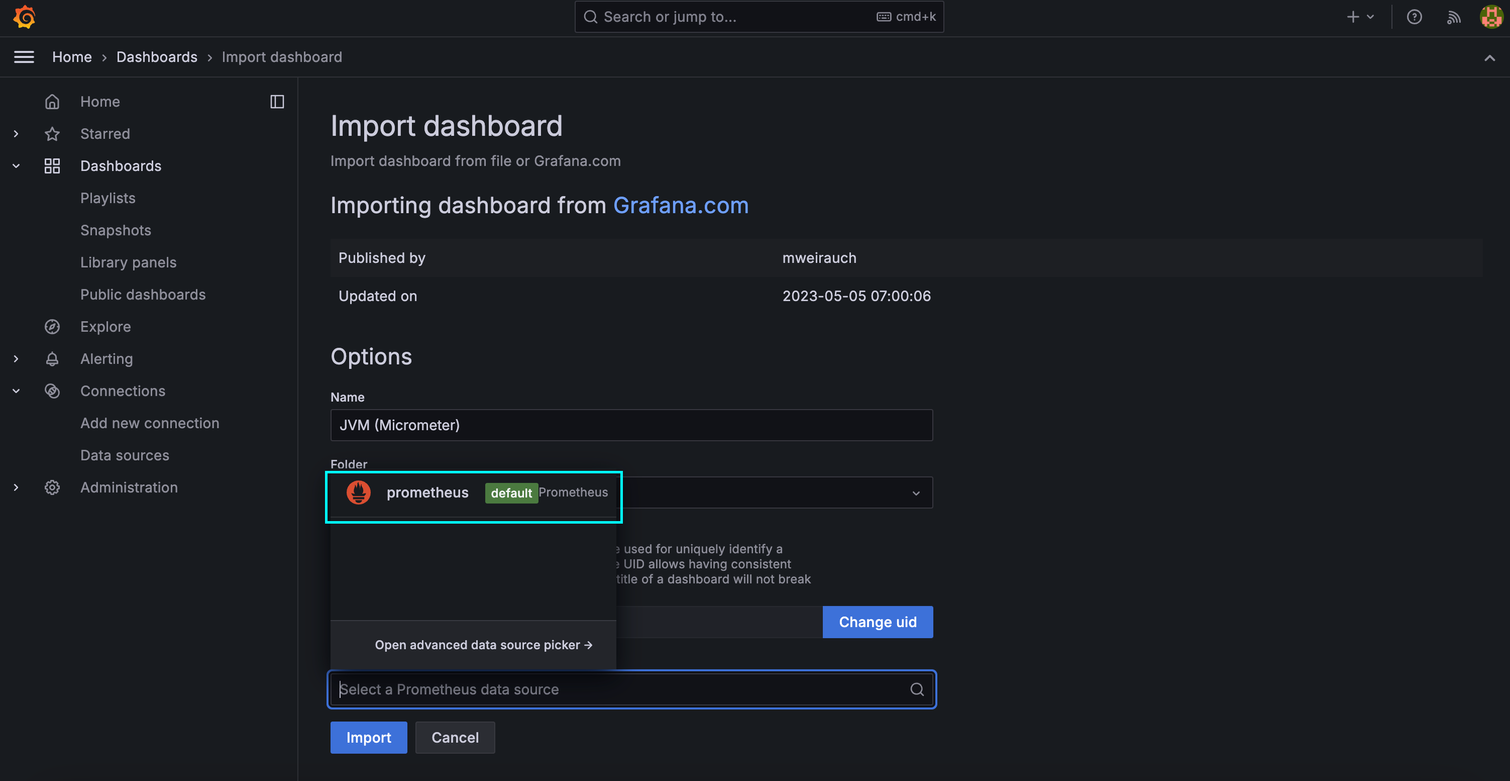Image resolution: width=1510 pixels, height=781 pixels.
Task: Select the prometheus default data source
Action: 474,493
